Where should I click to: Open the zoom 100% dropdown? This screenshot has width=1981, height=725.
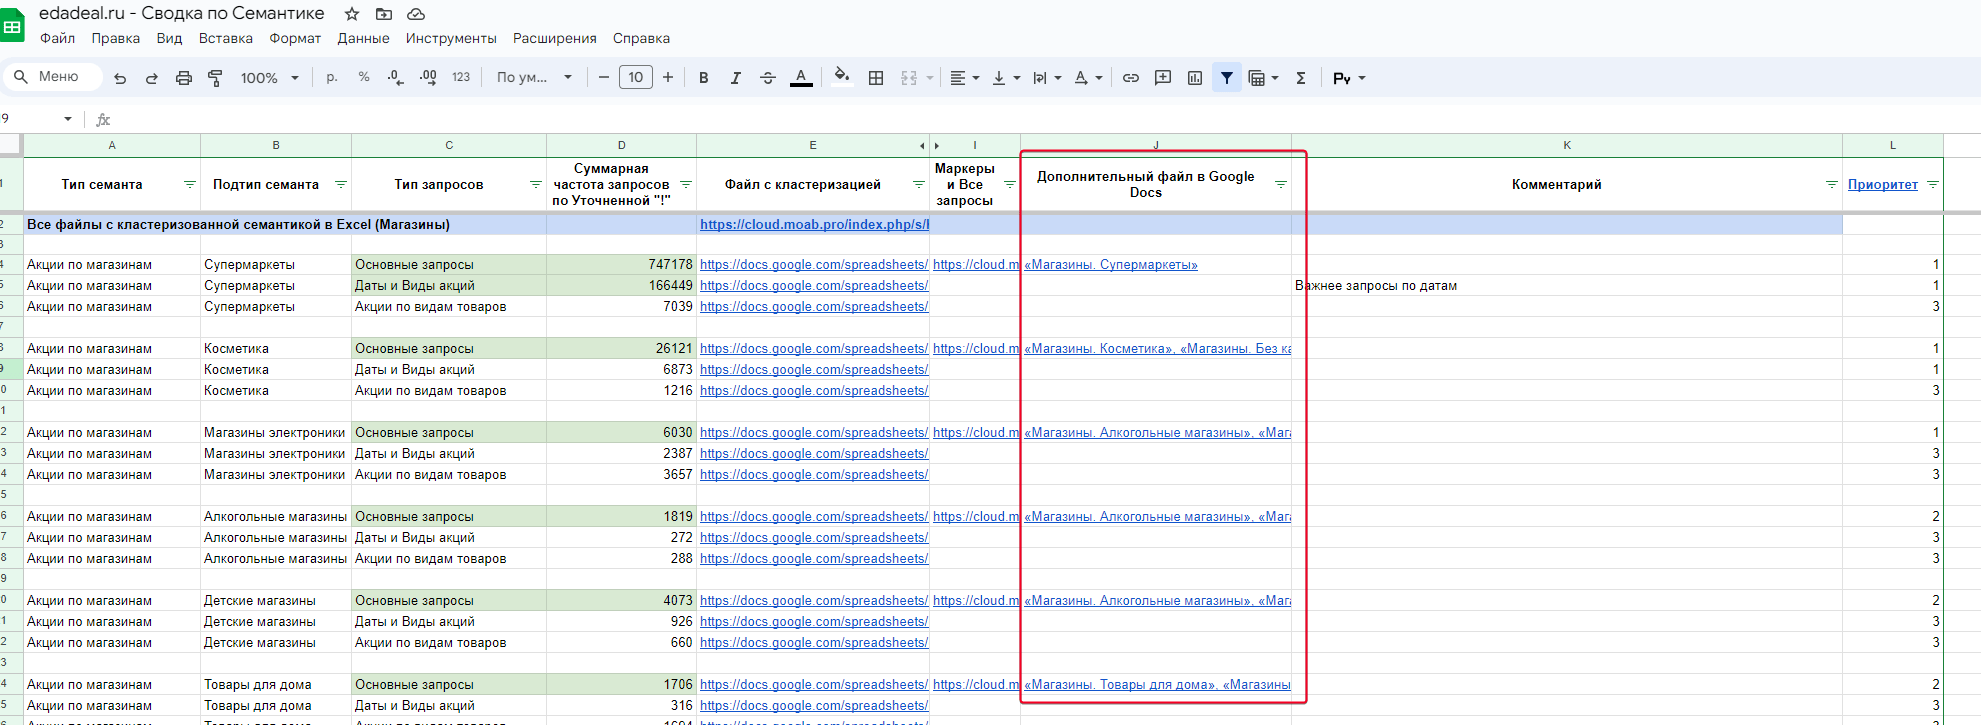(269, 78)
